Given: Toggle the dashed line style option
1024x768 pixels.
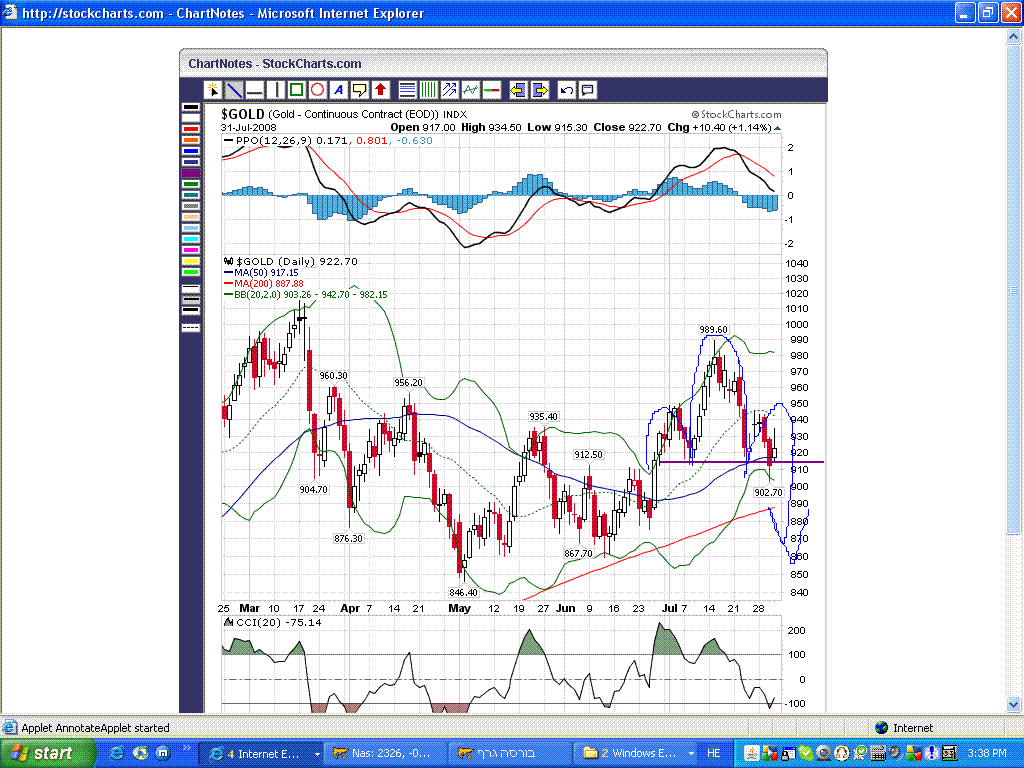Looking at the screenshot, I should [191, 327].
